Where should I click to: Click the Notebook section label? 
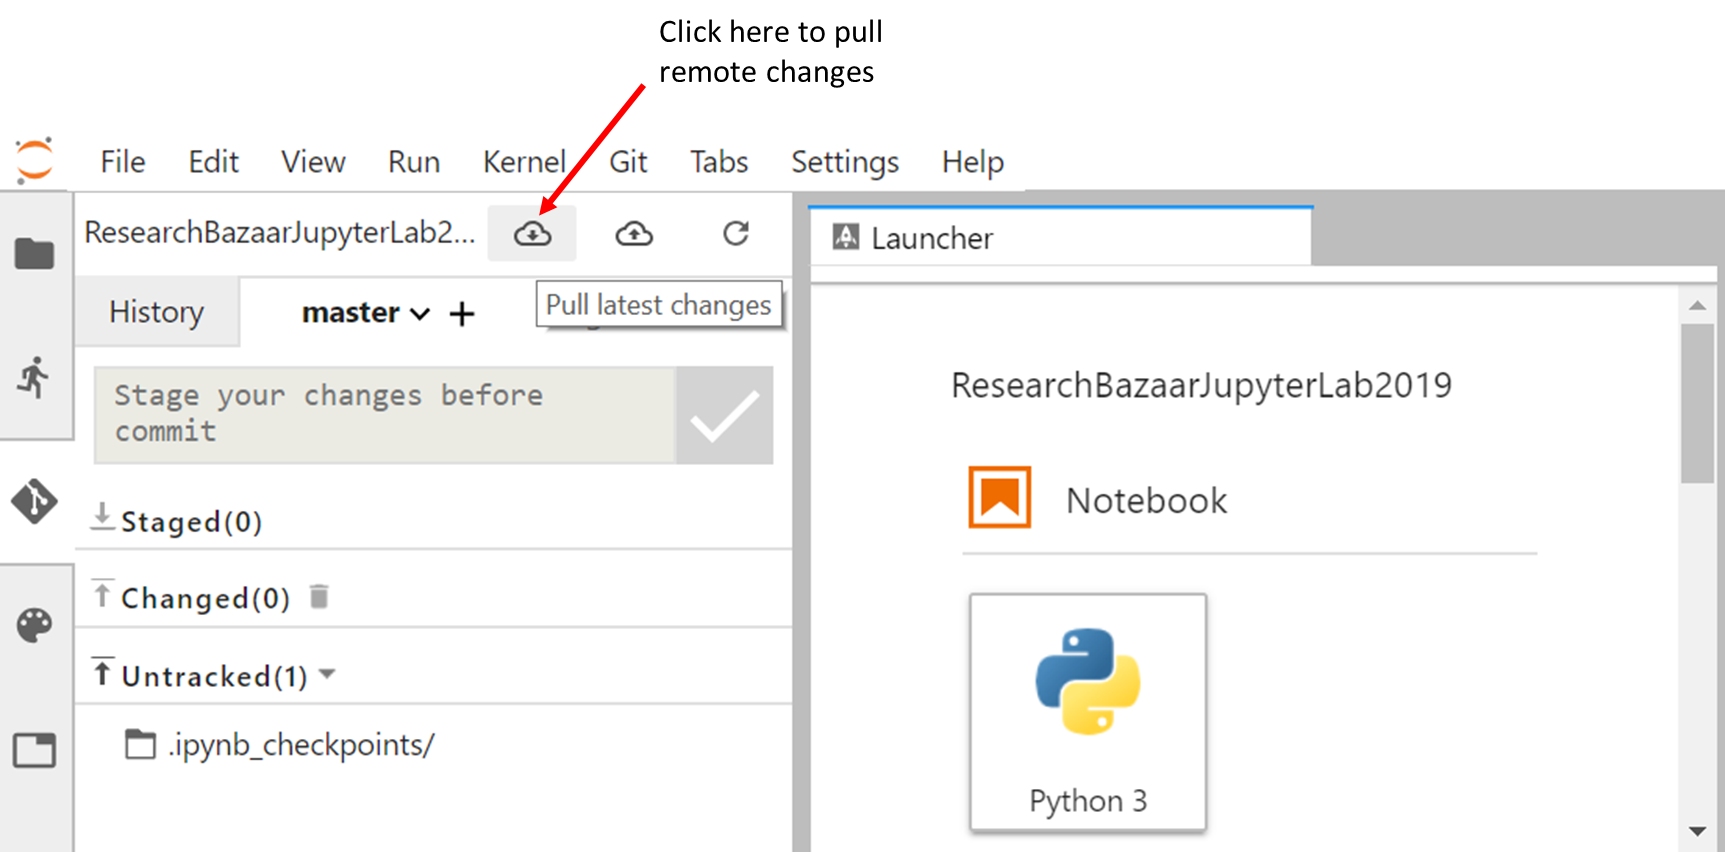point(1146,500)
